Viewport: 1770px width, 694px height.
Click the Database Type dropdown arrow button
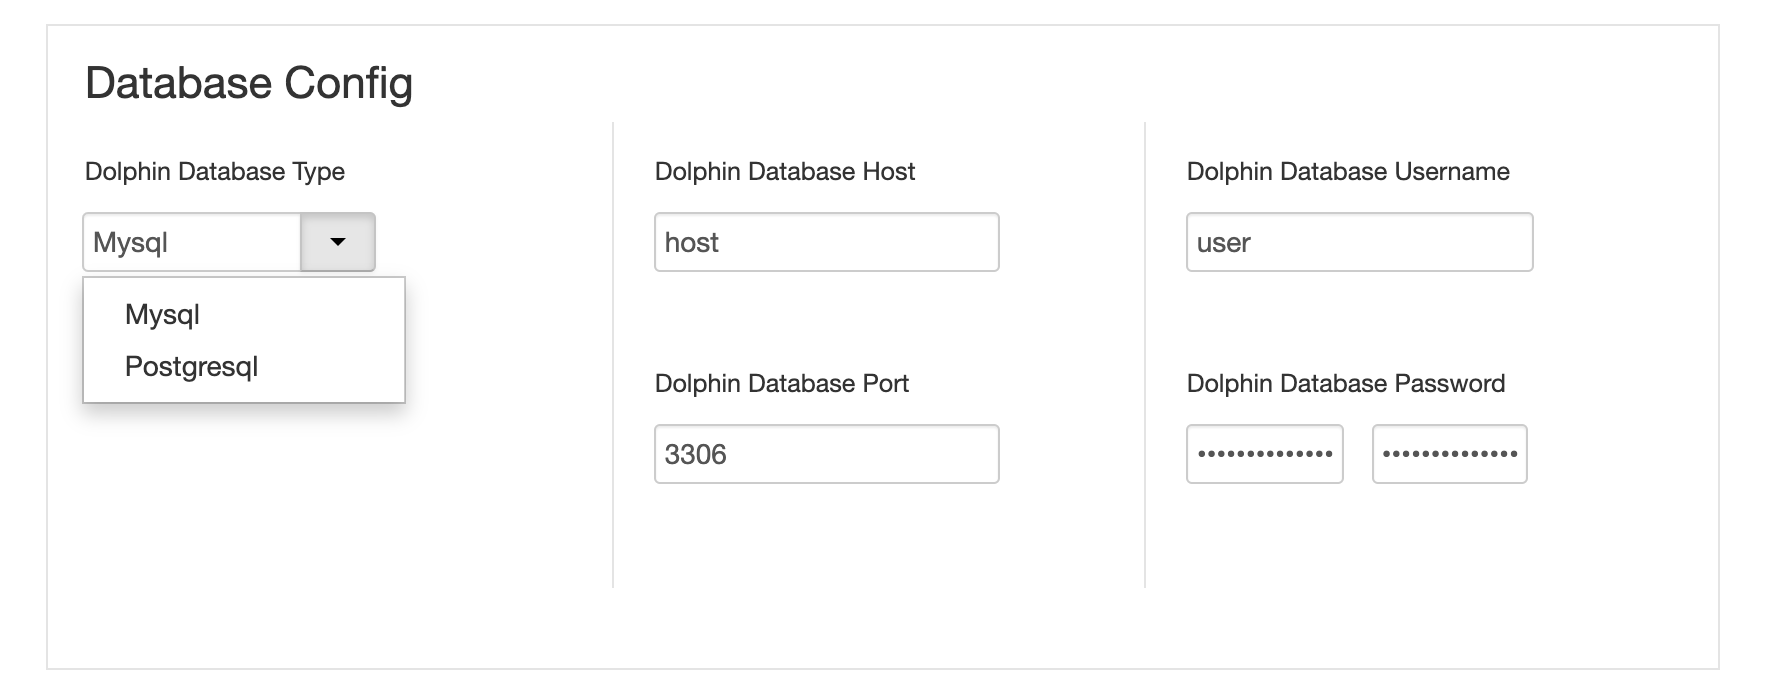[338, 242]
